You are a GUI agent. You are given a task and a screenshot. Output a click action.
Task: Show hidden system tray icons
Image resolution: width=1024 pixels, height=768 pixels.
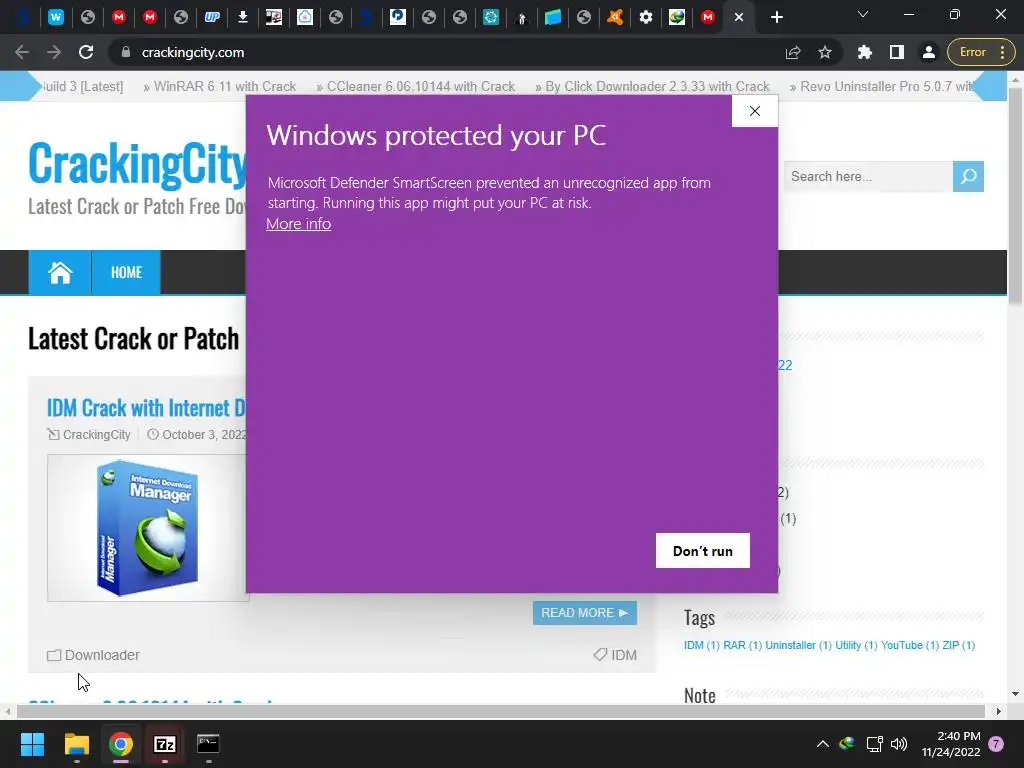click(823, 744)
